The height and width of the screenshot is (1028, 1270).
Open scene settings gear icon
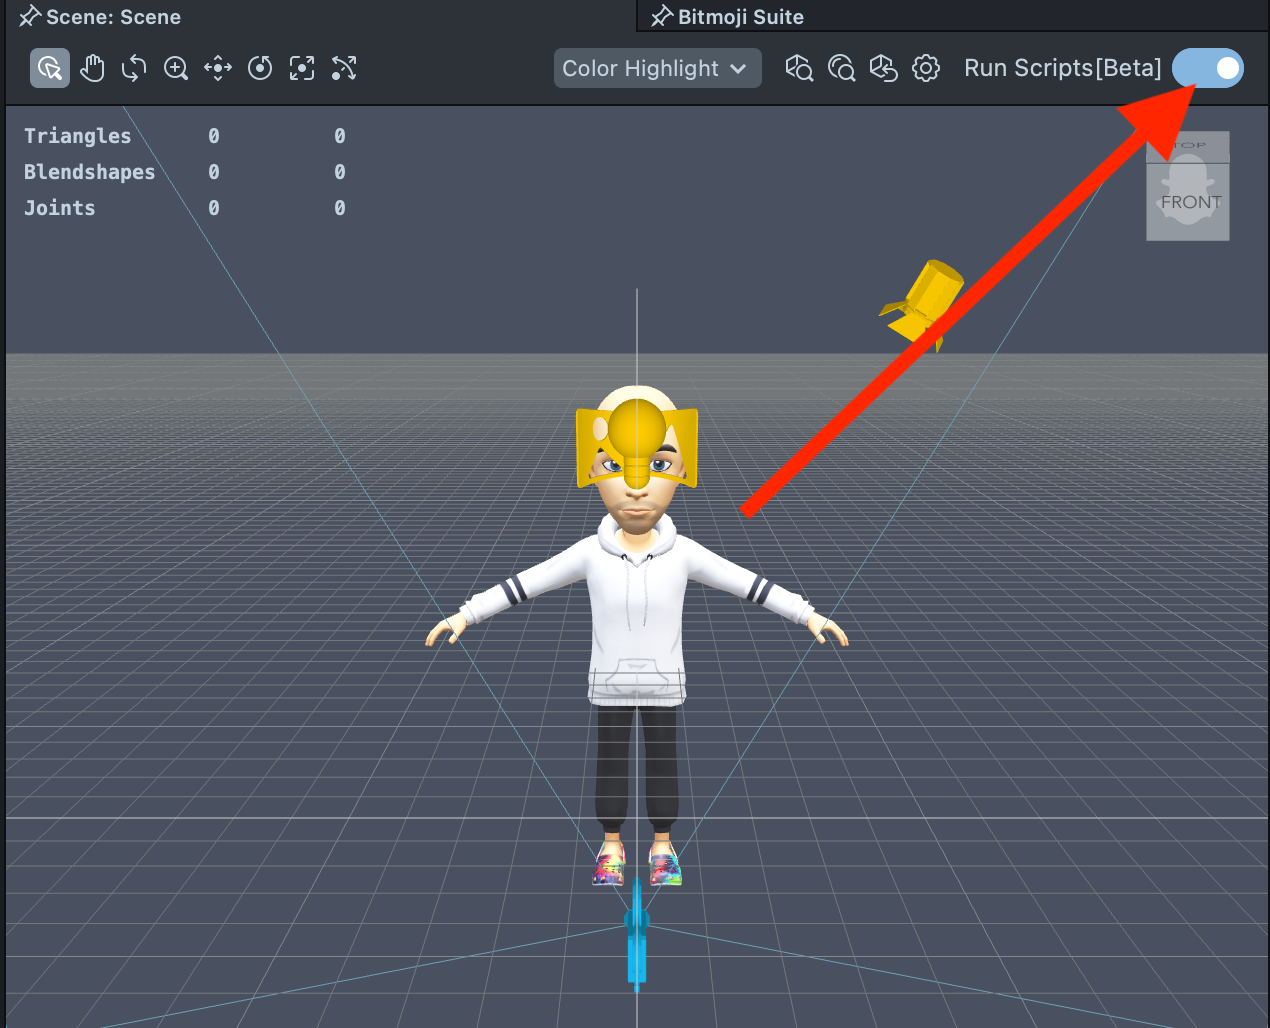coord(926,68)
